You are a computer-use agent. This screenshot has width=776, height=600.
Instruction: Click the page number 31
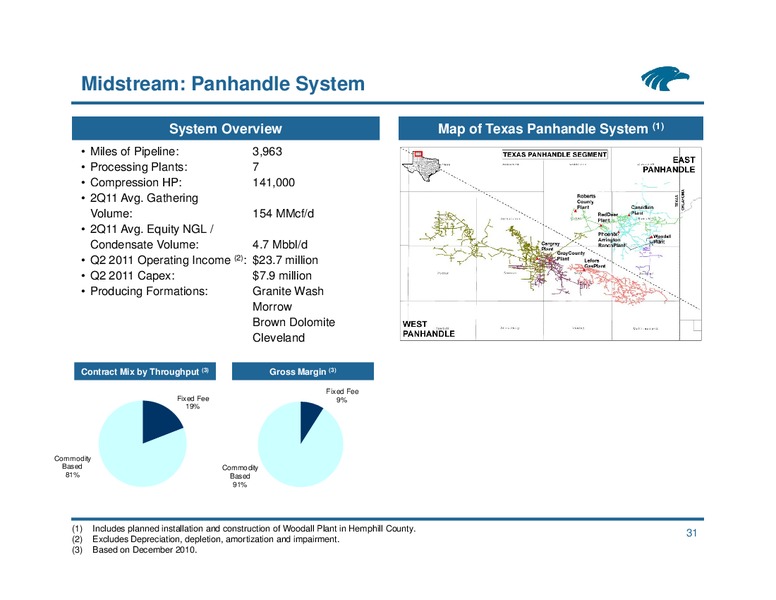[691, 533]
